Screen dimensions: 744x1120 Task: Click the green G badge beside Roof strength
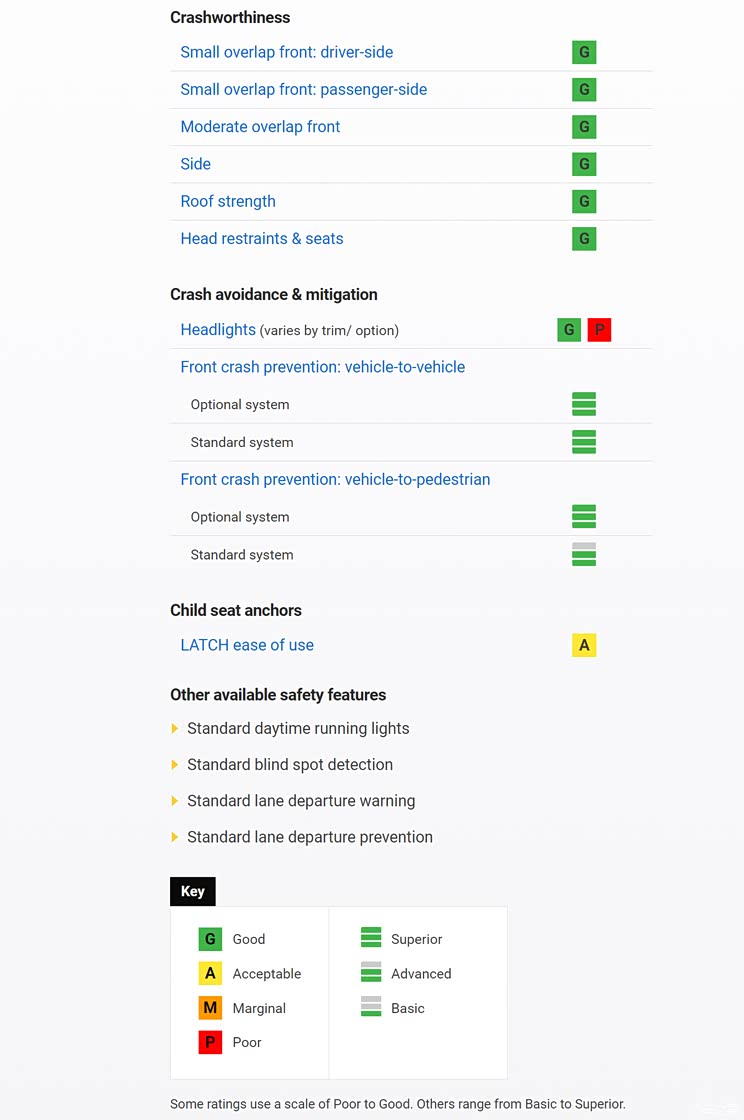[584, 201]
